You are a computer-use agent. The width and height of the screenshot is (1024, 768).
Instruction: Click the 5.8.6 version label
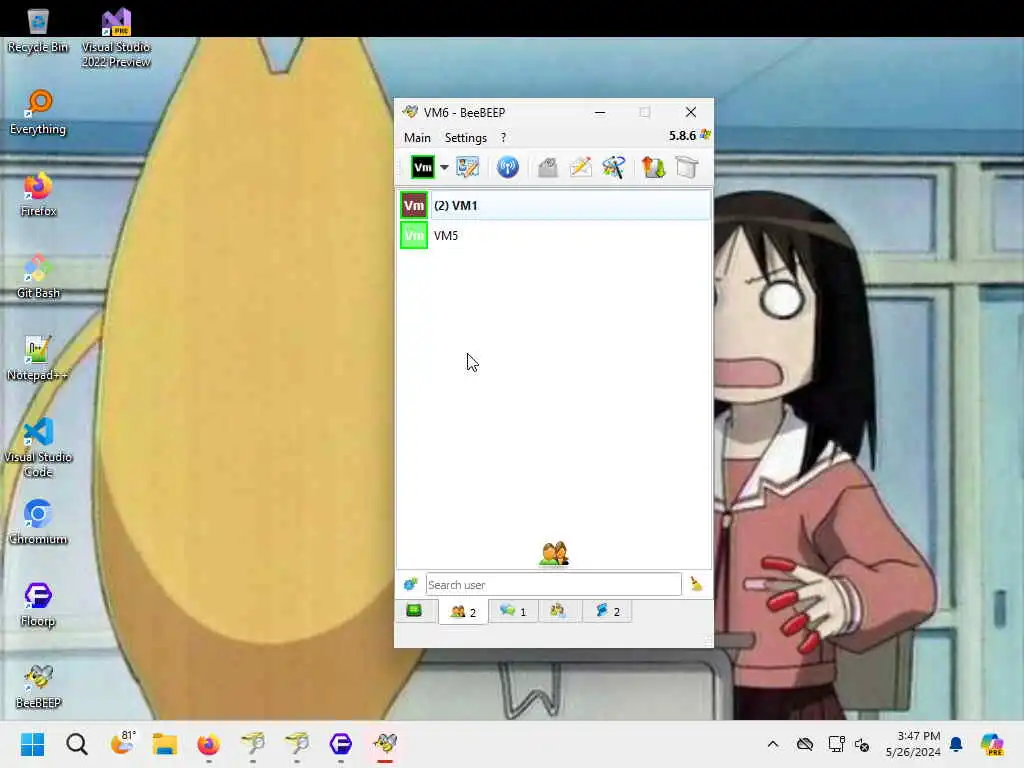682,135
